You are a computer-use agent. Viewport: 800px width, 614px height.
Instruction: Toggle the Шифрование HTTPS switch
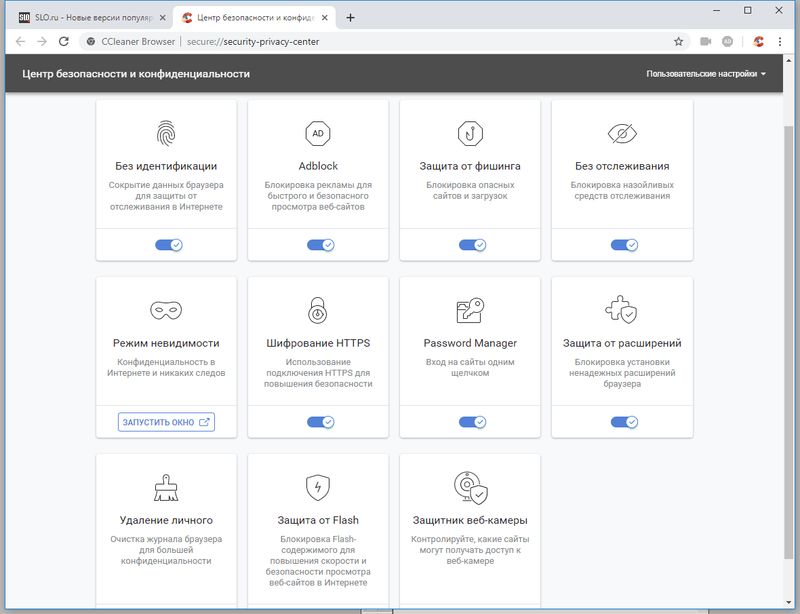tap(320, 422)
